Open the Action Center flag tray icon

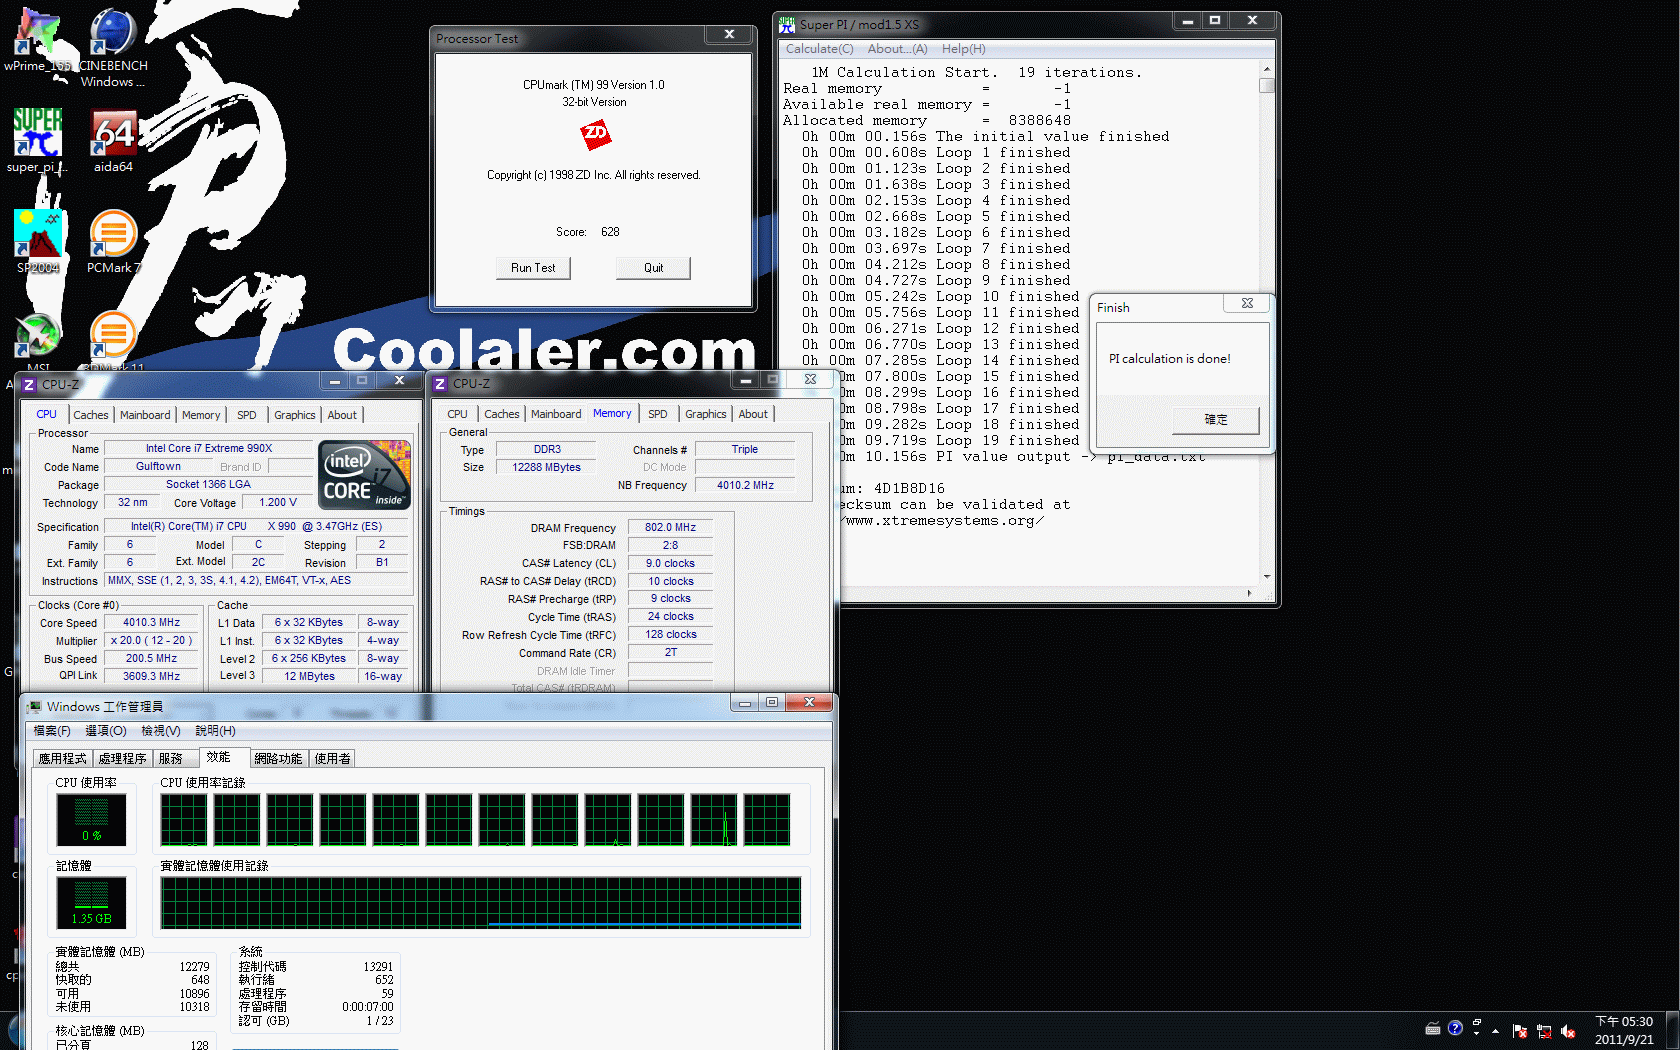1520,1031
